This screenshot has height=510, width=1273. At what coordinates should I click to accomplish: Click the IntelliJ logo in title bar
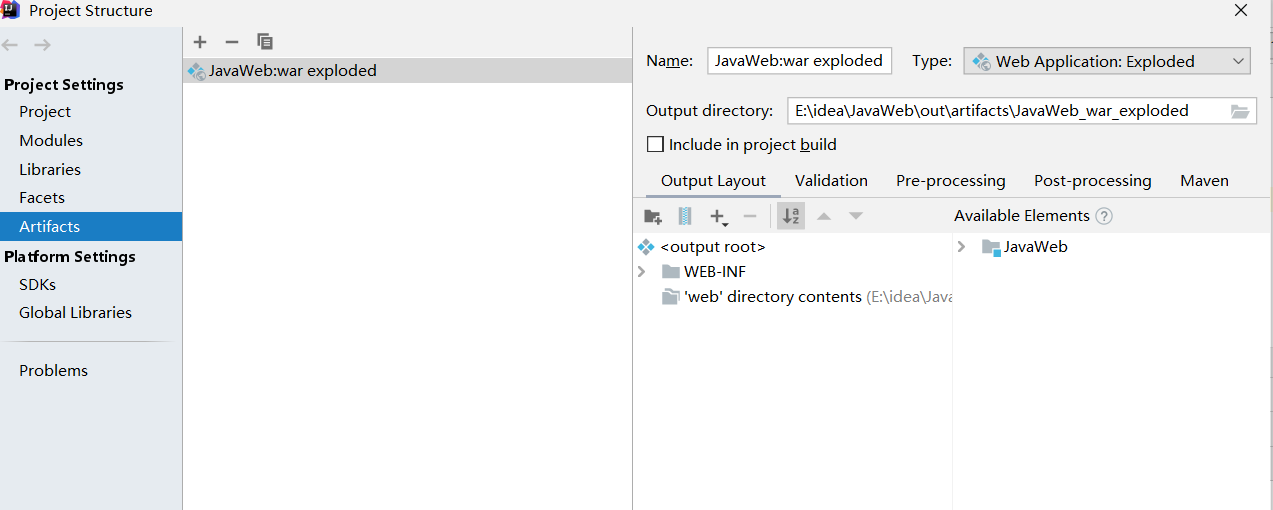click(x=12, y=11)
